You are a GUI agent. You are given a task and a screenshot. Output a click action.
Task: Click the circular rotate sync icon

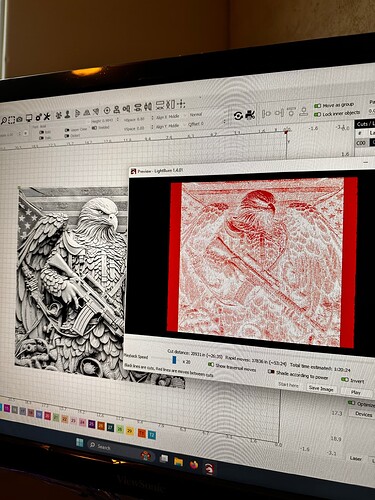click(238, 116)
